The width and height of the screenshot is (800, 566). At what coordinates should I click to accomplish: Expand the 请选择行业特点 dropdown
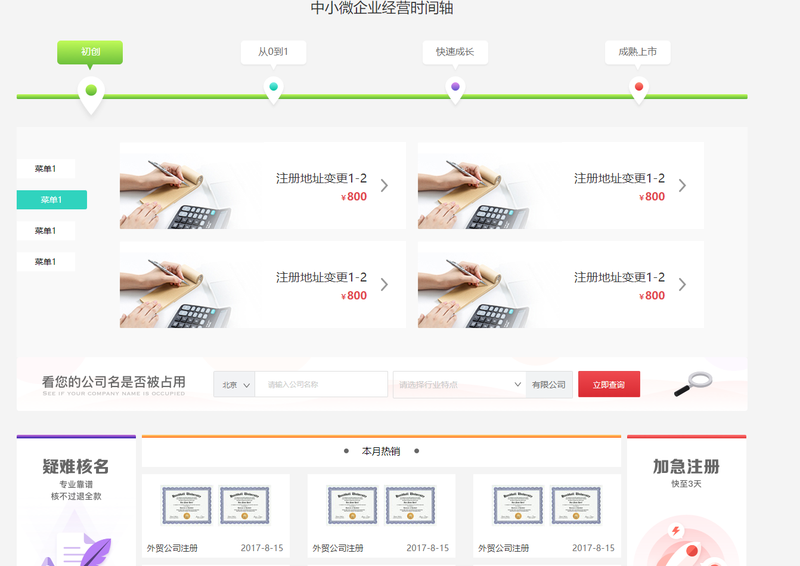459,384
